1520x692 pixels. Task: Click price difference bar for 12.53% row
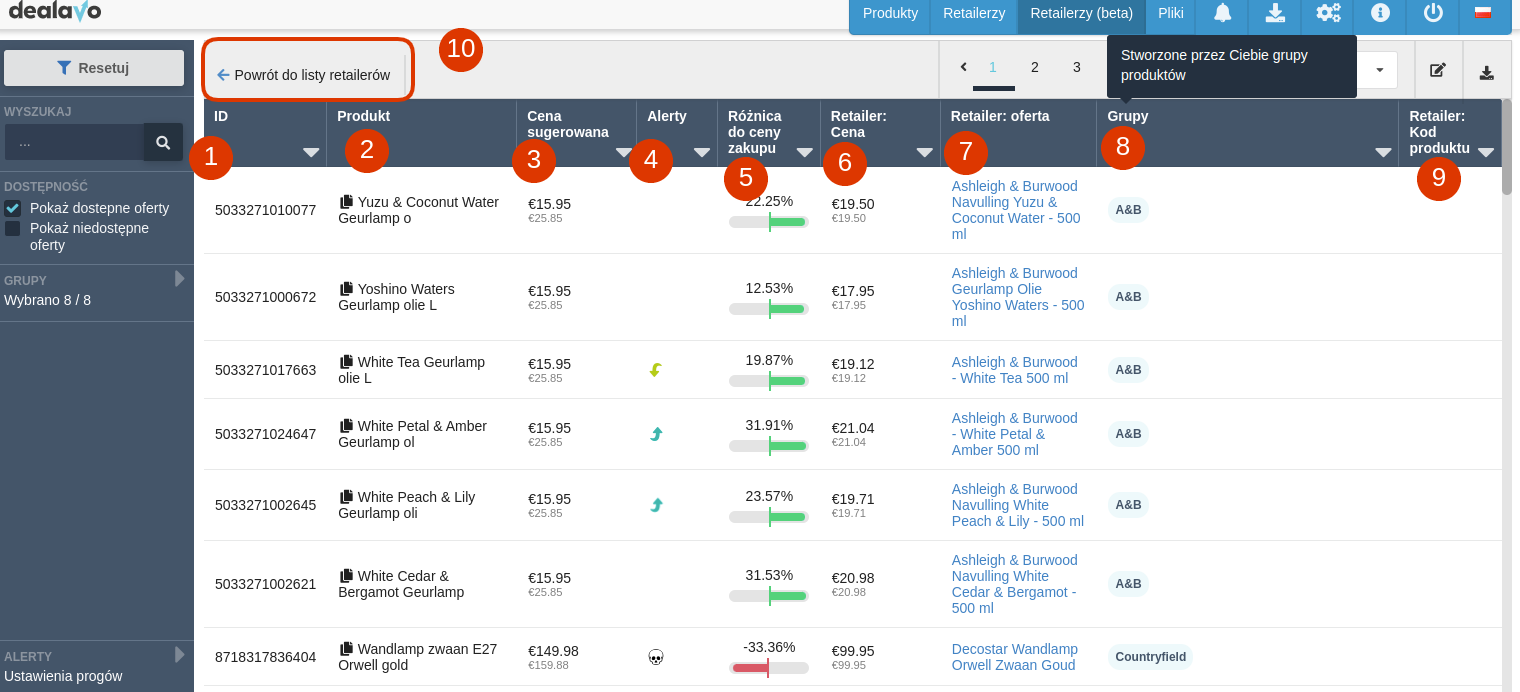tap(768, 309)
